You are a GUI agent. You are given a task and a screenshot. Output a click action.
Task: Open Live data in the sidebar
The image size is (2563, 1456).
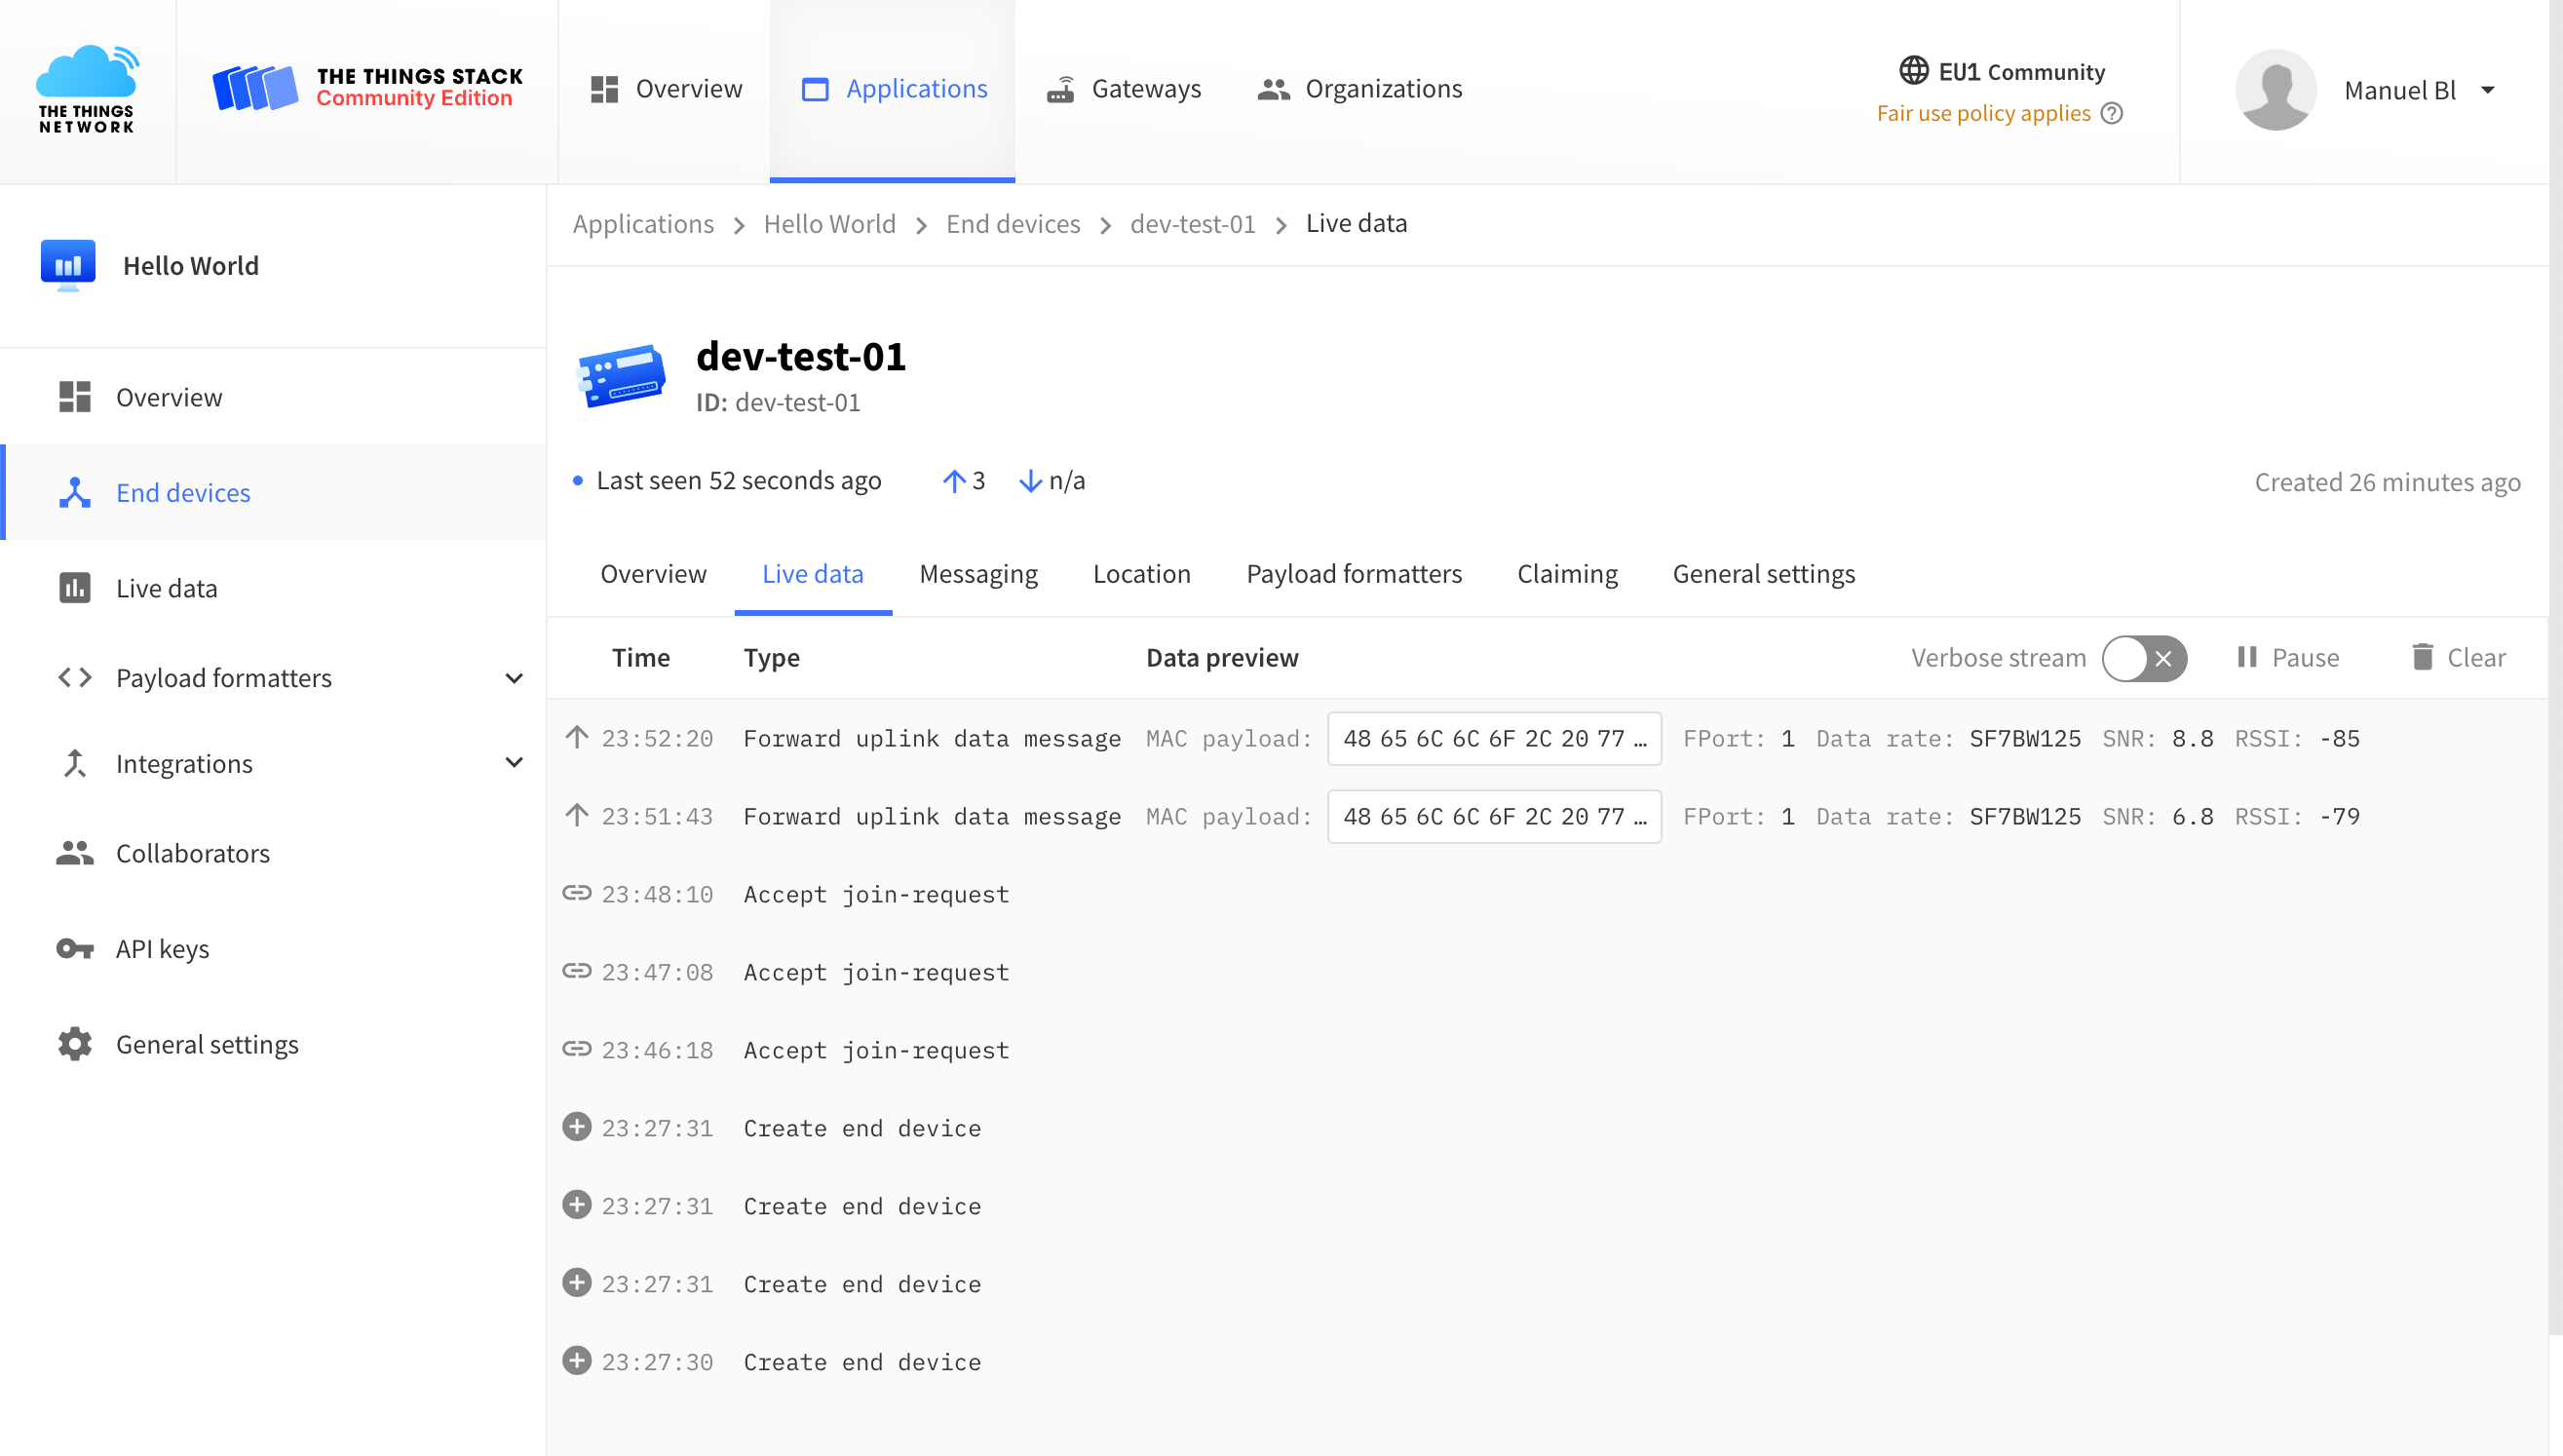pyautogui.click(x=273, y=588)
